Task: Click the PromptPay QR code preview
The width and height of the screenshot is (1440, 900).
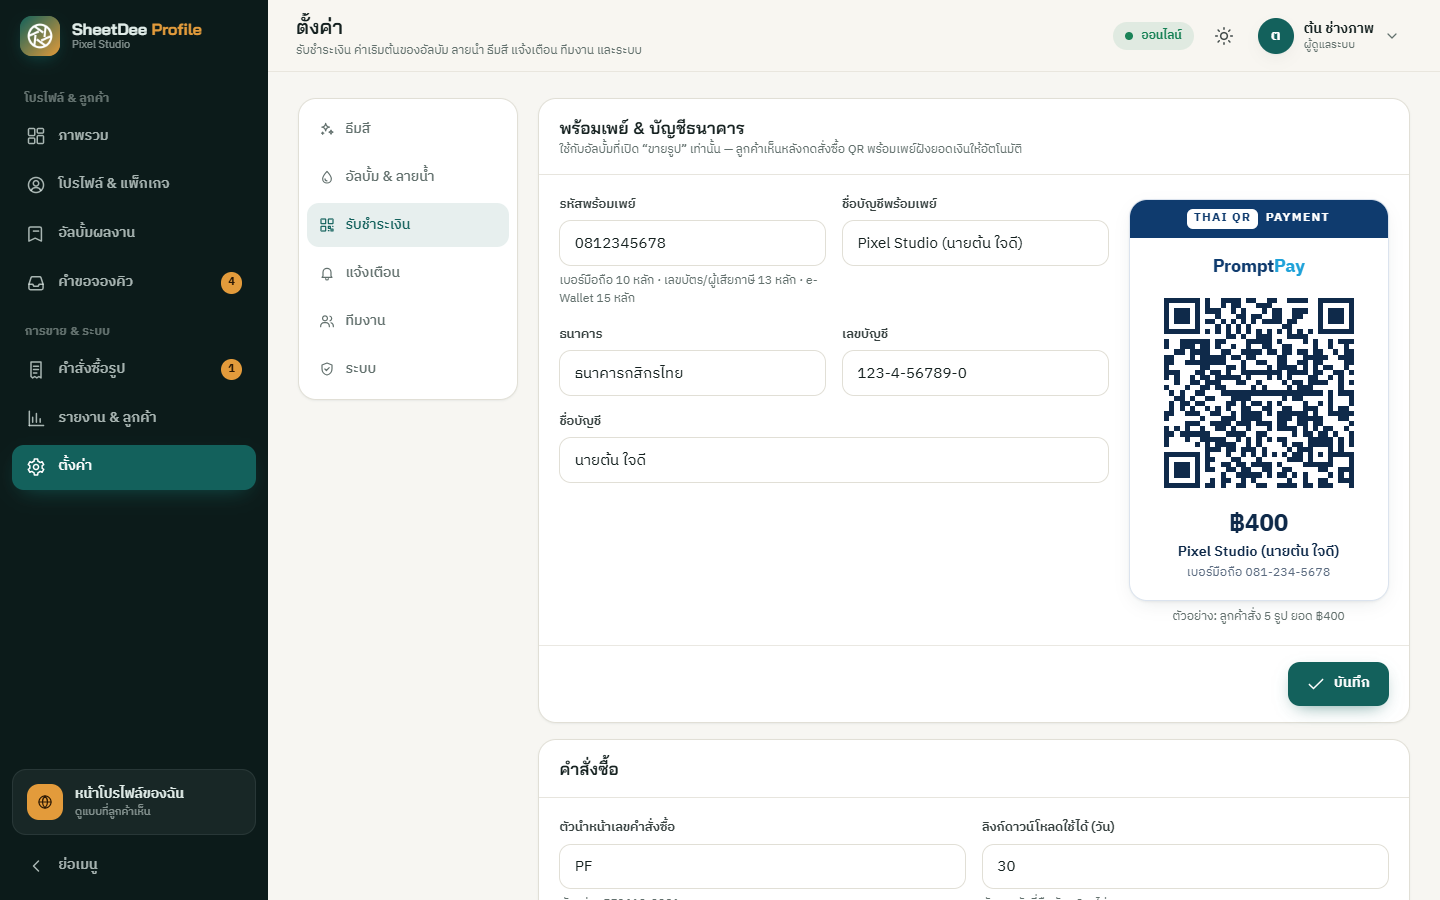Action: (1259, 393)
